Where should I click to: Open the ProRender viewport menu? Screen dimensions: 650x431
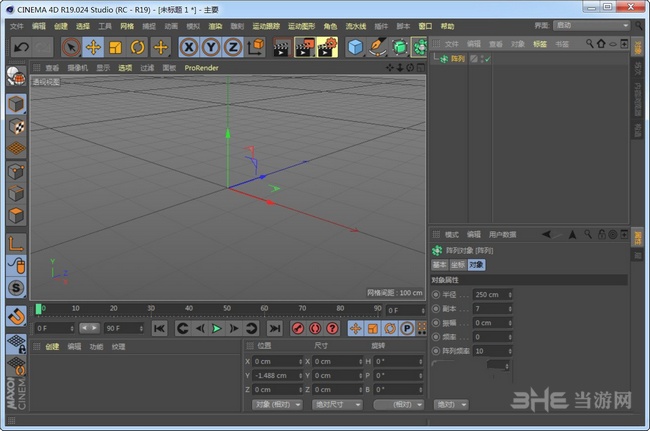point(201,68)
